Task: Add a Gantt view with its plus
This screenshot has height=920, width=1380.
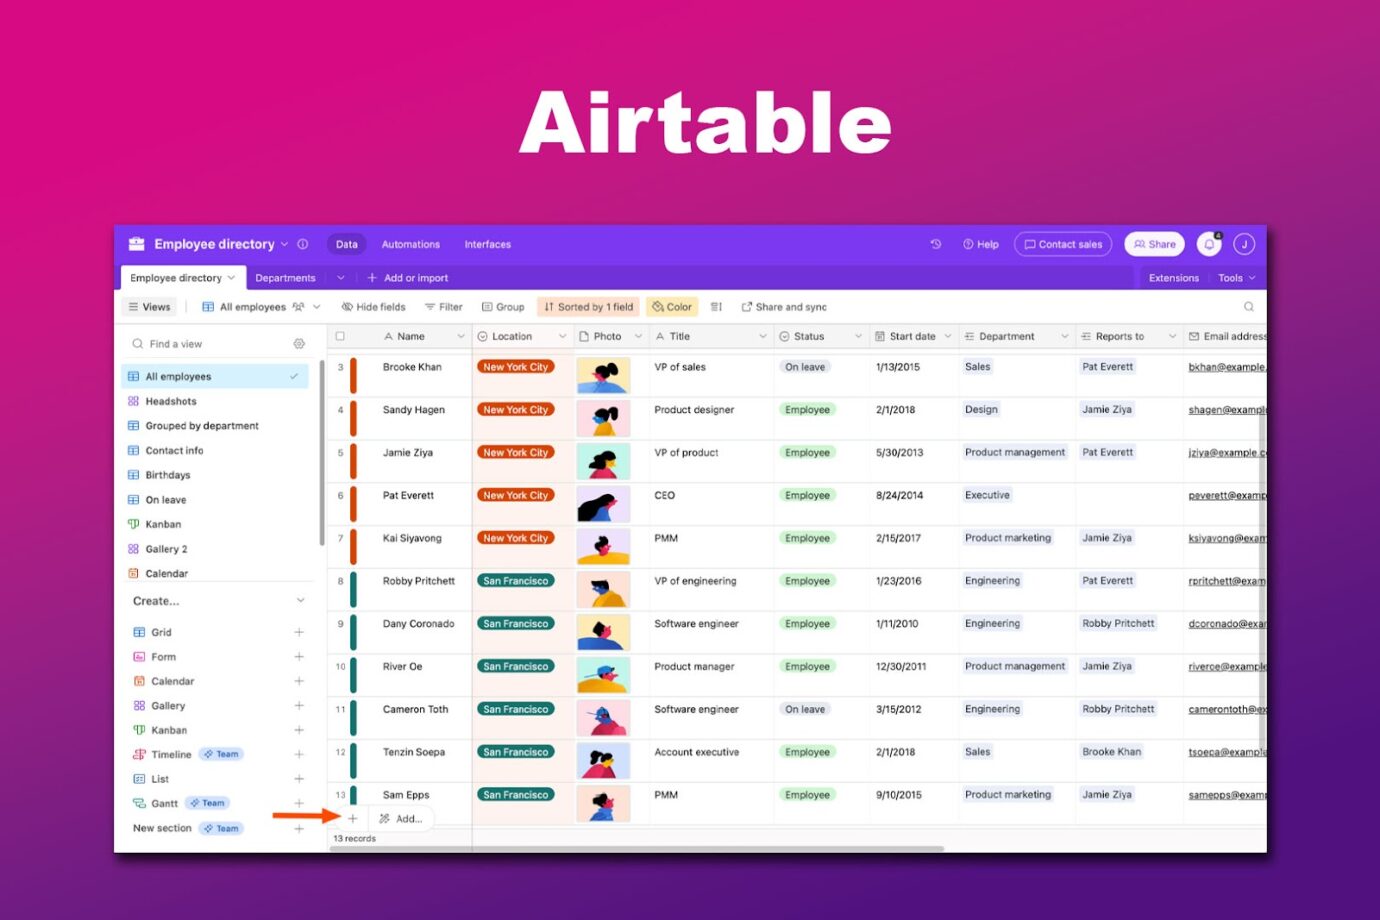Action: (x=299, y=803)
